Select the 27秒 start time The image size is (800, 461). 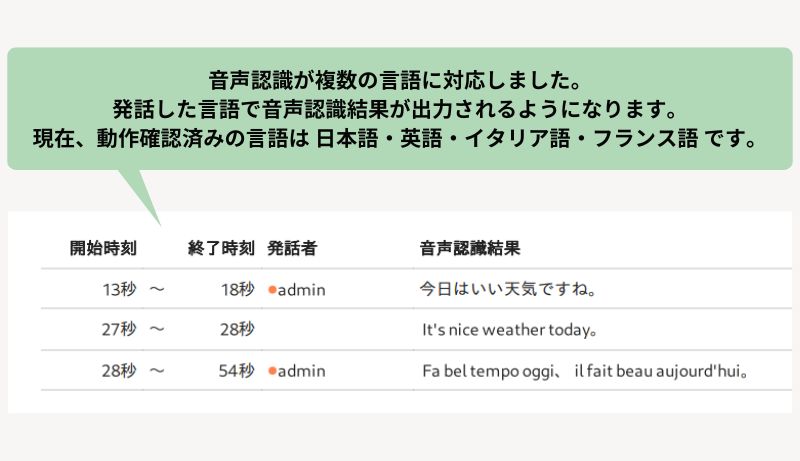(x=118, y=329)
